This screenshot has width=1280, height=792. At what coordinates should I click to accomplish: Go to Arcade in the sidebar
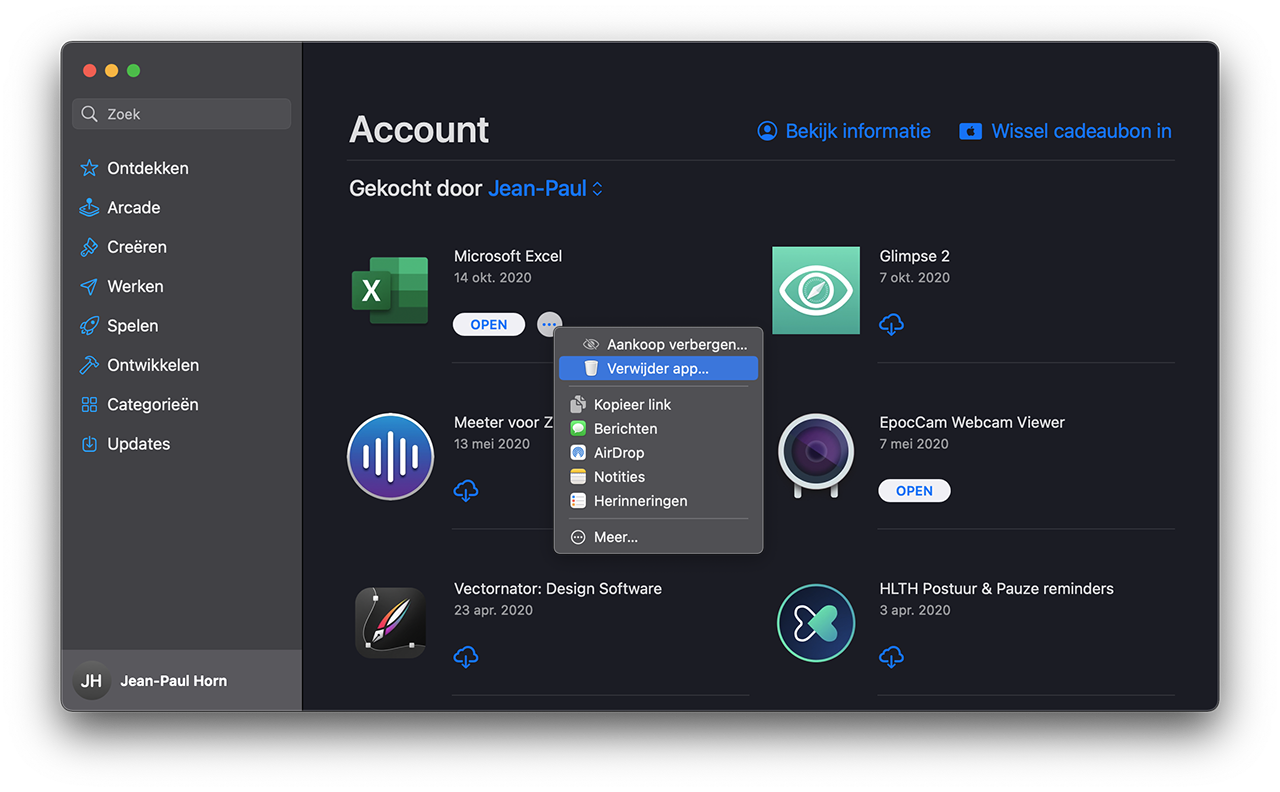[x=120, y=207]
